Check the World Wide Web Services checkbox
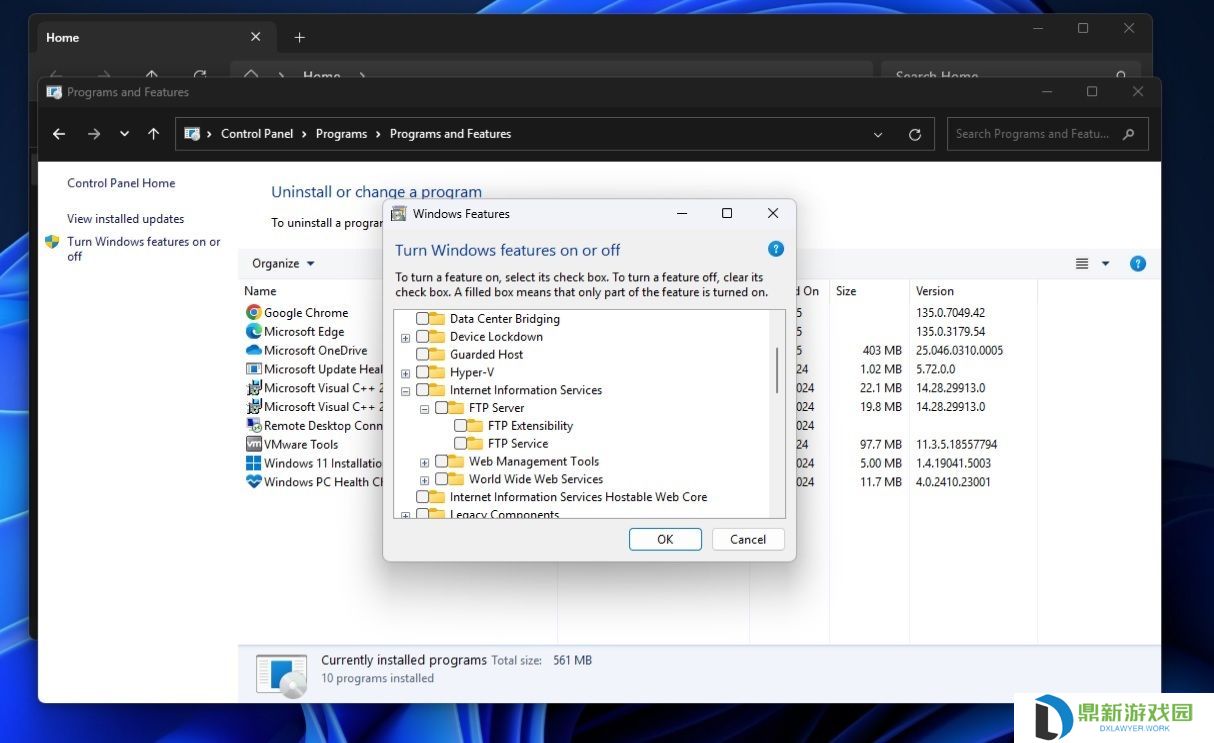The image size is (1214, 743). 442,479
